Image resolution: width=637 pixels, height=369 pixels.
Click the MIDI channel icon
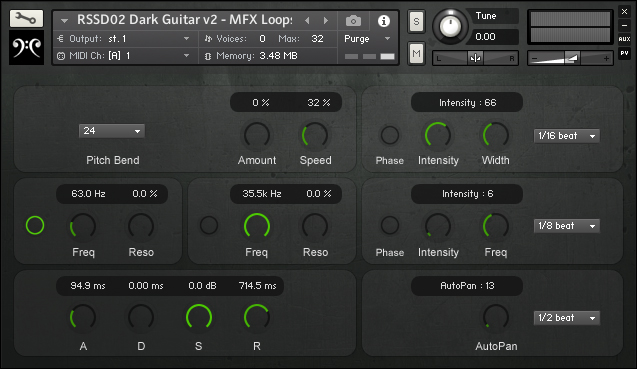click(x=61, y=56)
